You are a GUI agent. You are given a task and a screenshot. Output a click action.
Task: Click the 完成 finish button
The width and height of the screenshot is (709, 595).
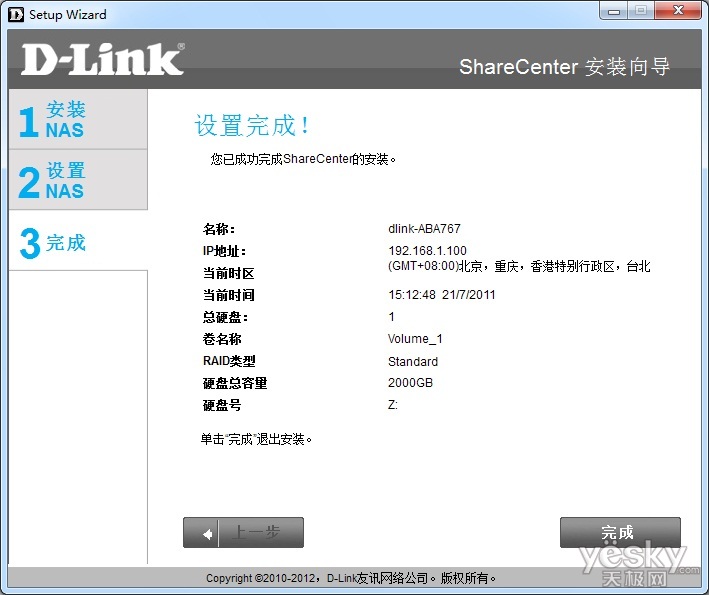(620, 532)
